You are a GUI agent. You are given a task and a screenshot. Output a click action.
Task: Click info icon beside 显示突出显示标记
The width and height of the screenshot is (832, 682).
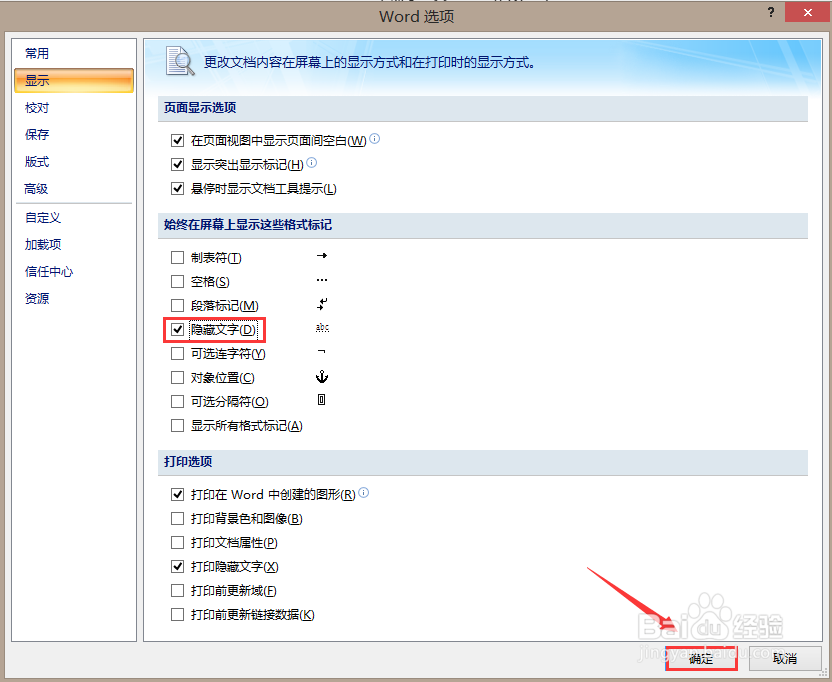[x=311, y=162]
